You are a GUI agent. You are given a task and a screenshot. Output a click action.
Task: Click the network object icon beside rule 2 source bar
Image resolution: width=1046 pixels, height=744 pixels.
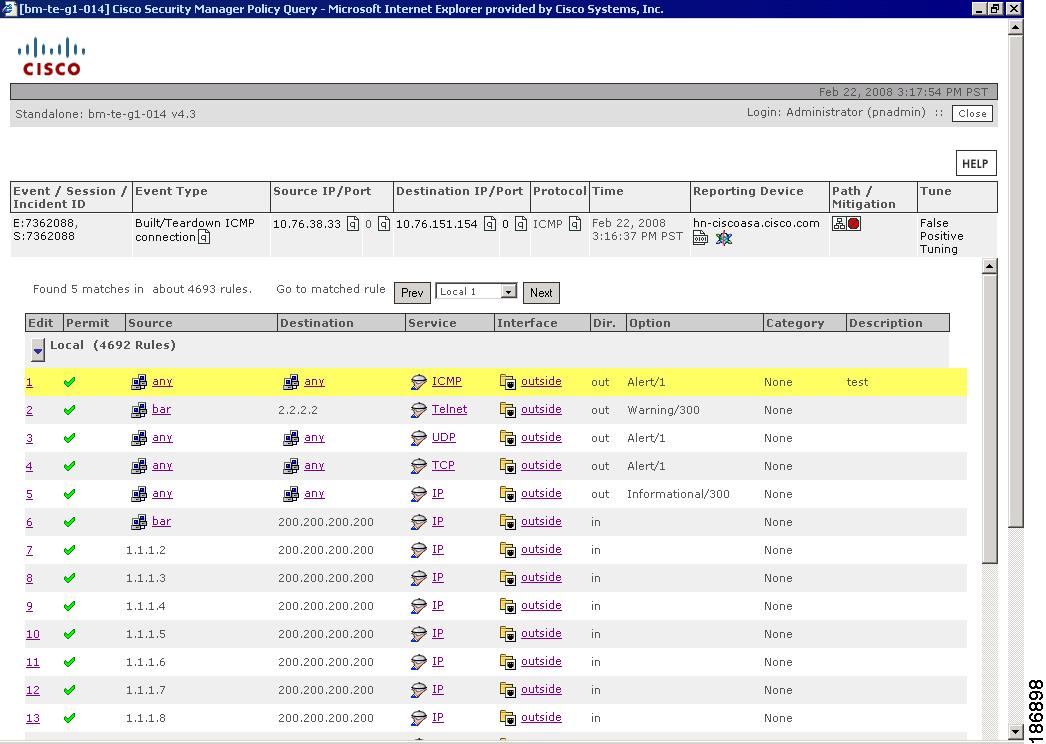(x=139, y=410)
